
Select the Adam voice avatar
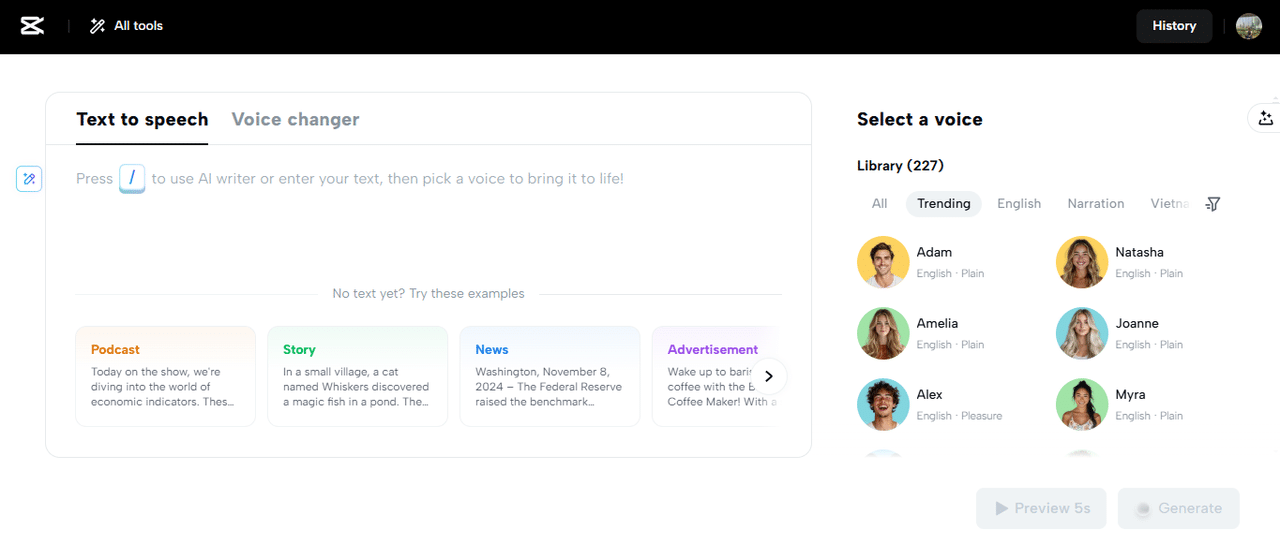(883, 262)
